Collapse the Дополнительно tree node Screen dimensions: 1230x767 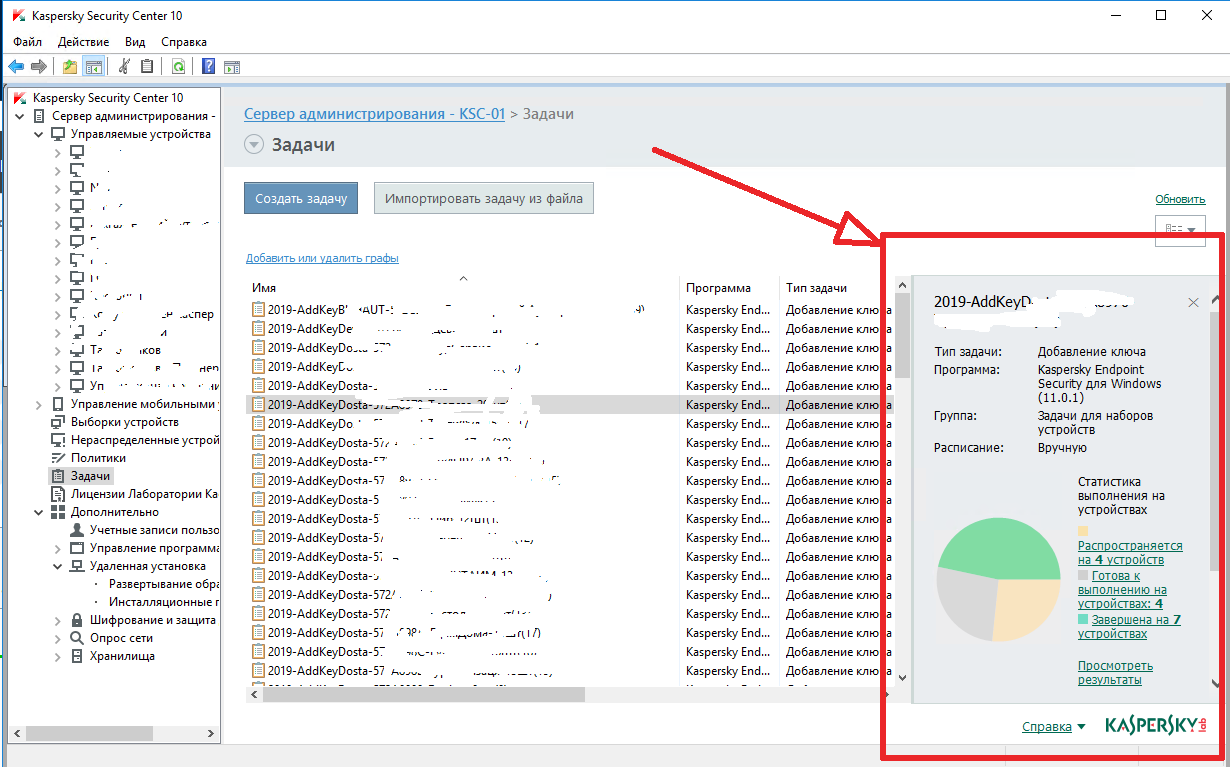39,512
